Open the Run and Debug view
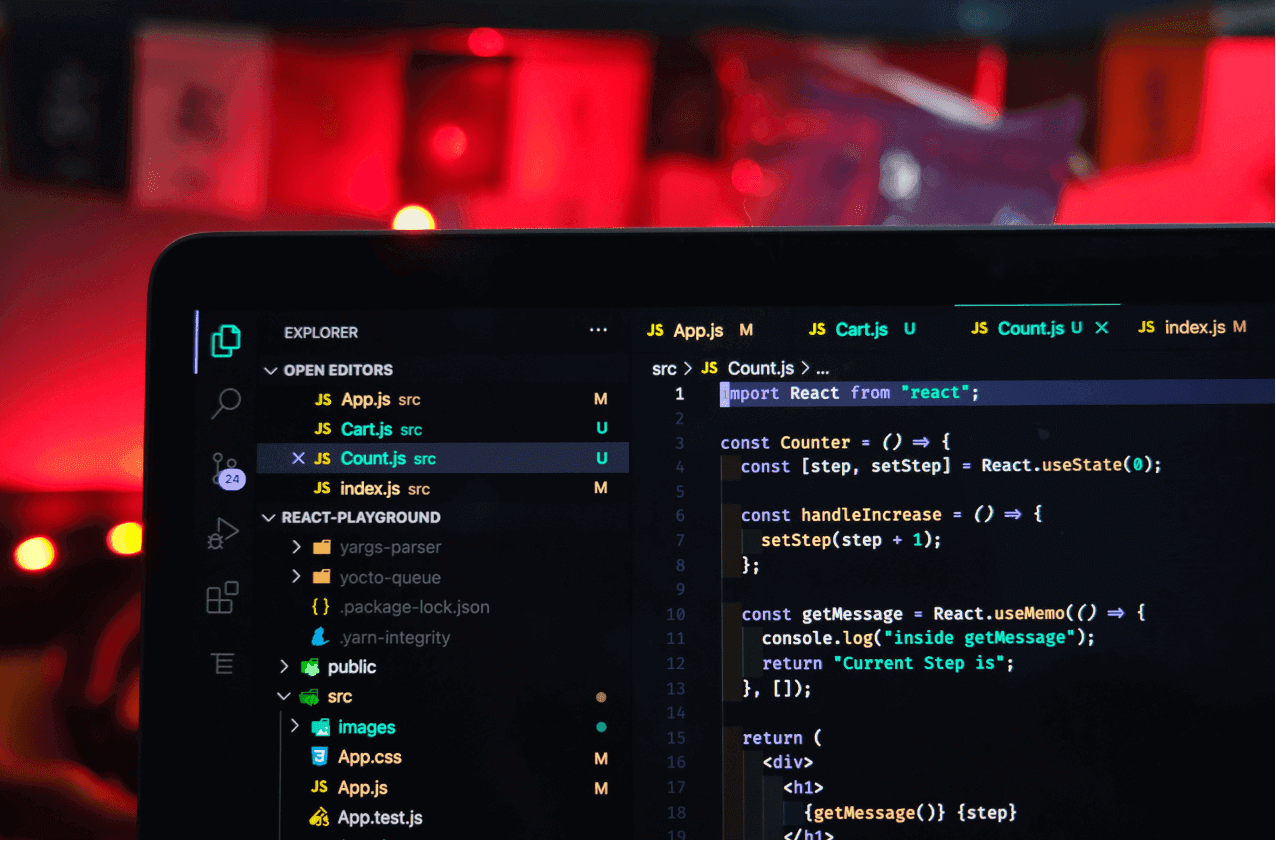This screenshot has width=1276, height=841. point(224,534)
